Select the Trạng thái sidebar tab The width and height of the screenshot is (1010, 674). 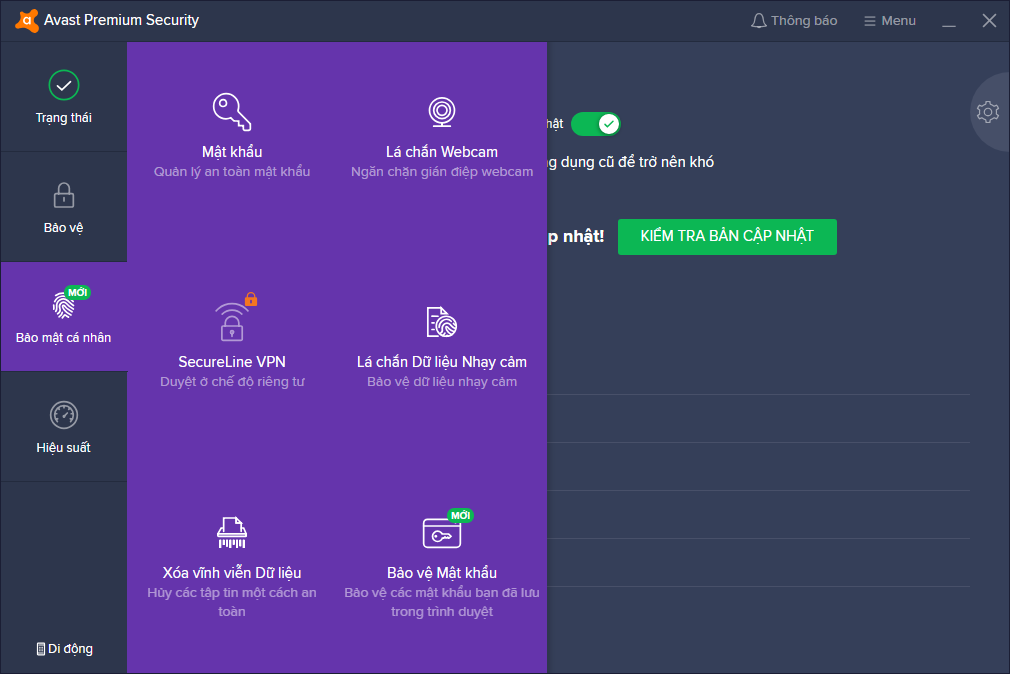[x=64, y=97]
